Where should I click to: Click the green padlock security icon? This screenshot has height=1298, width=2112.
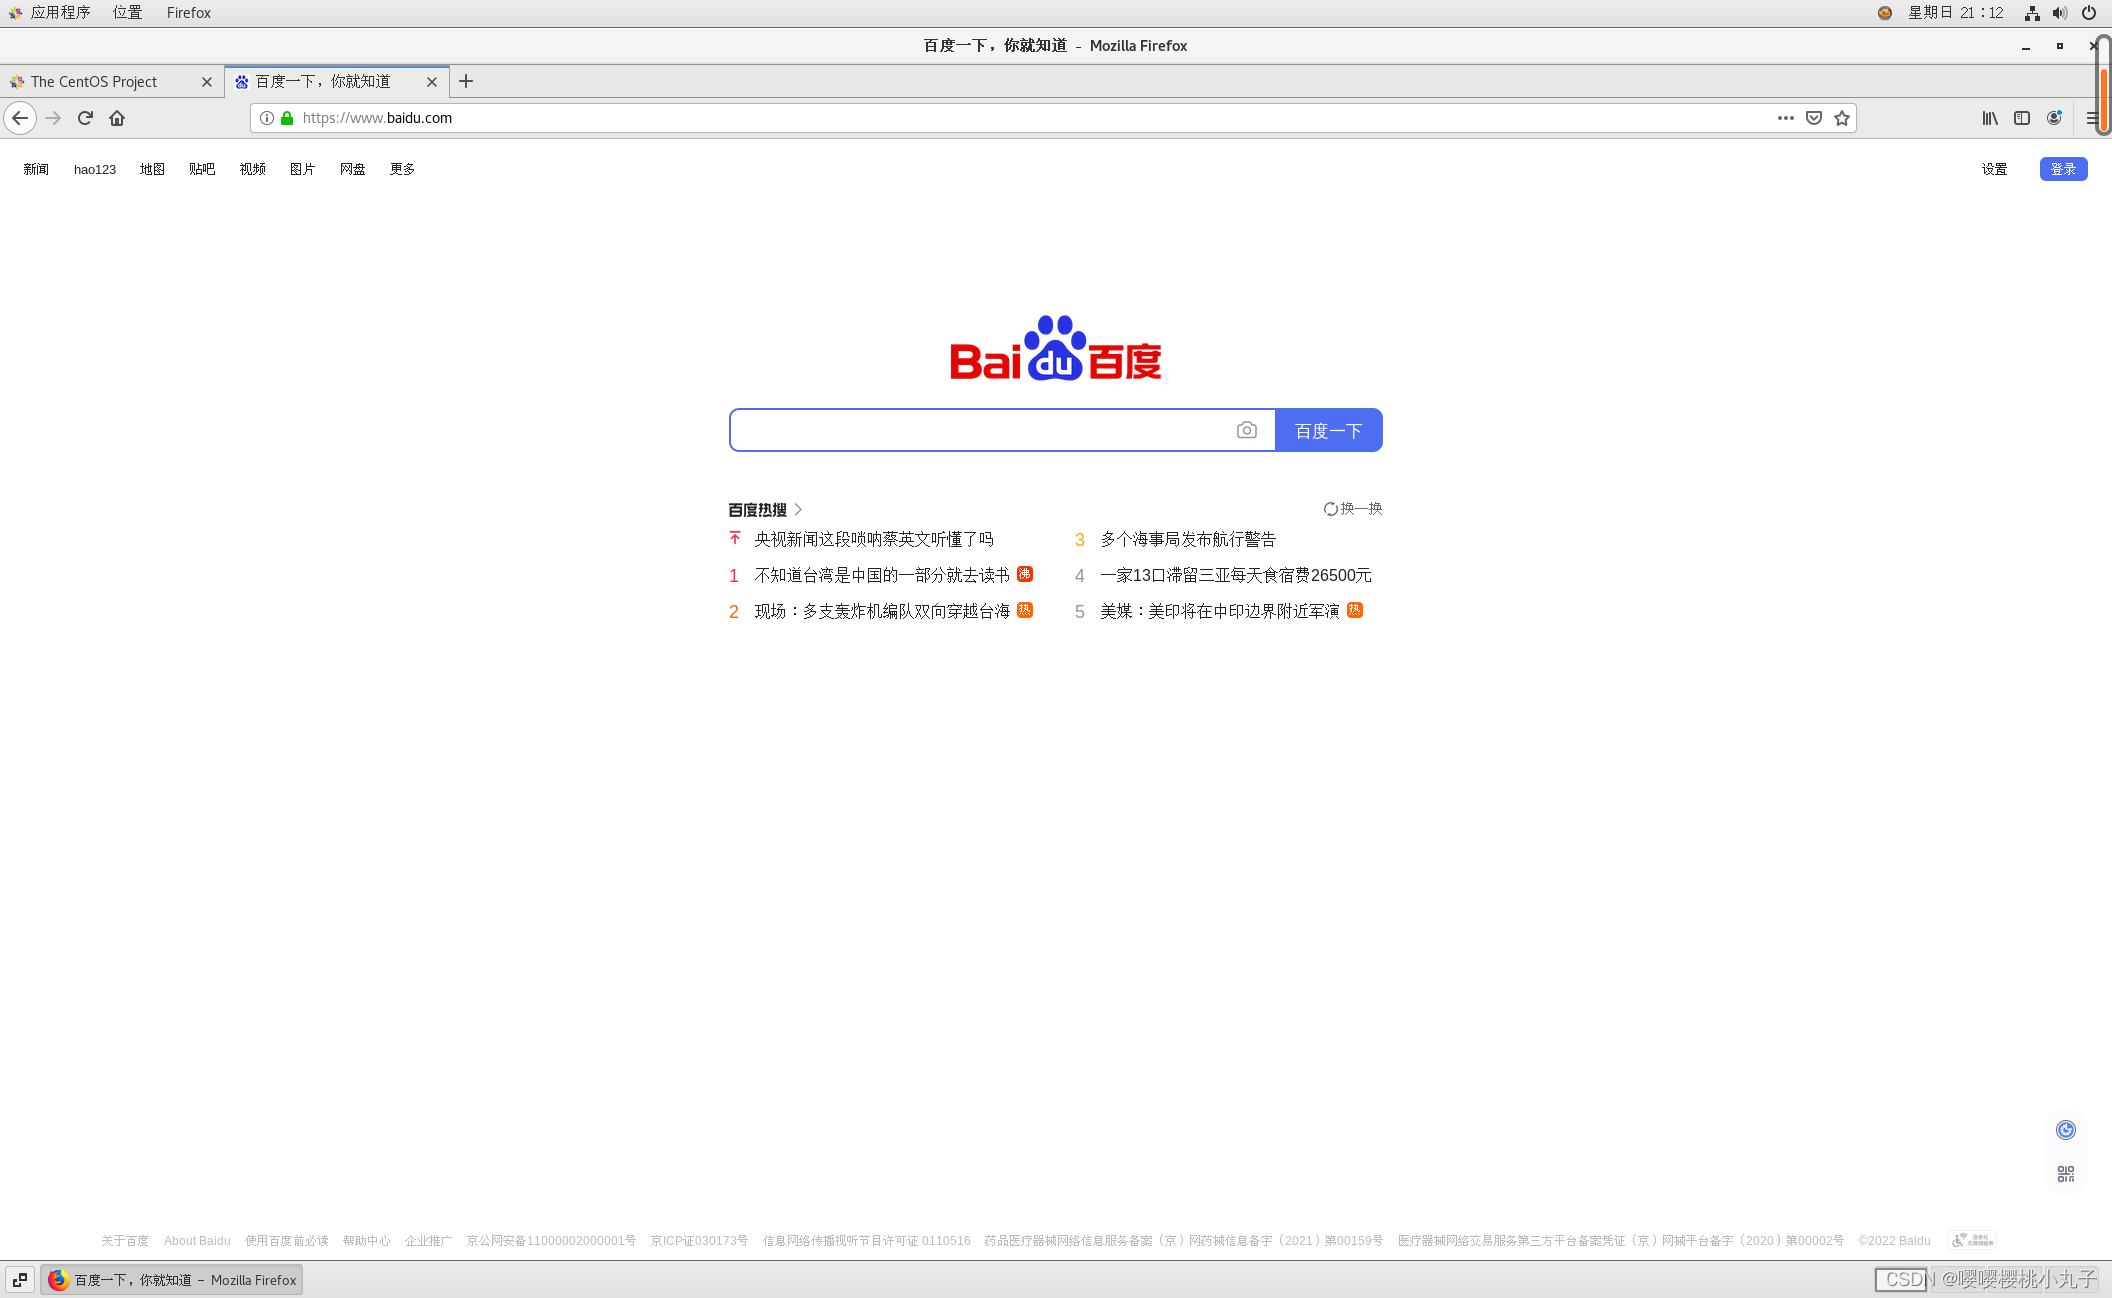click(287, 118)
